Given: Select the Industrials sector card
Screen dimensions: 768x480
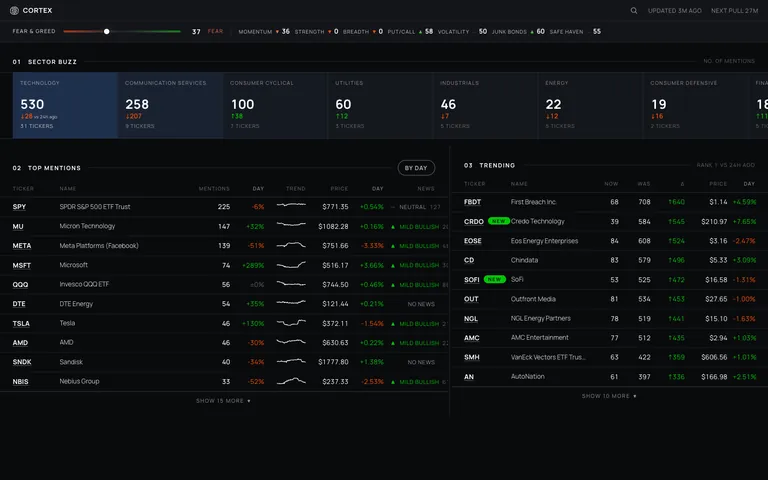Looking at the screenshot, I should [x=485, y=105].
